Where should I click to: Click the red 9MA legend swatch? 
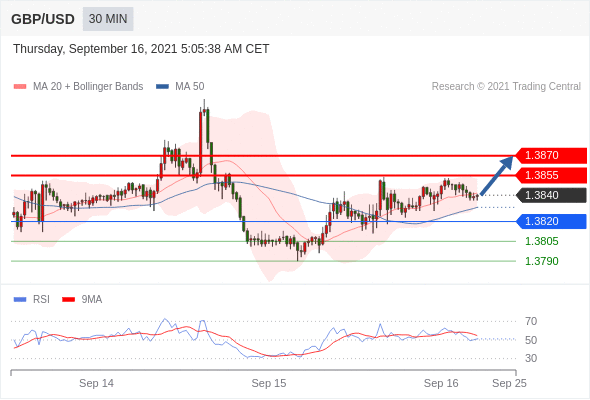(x=68, y=300)
